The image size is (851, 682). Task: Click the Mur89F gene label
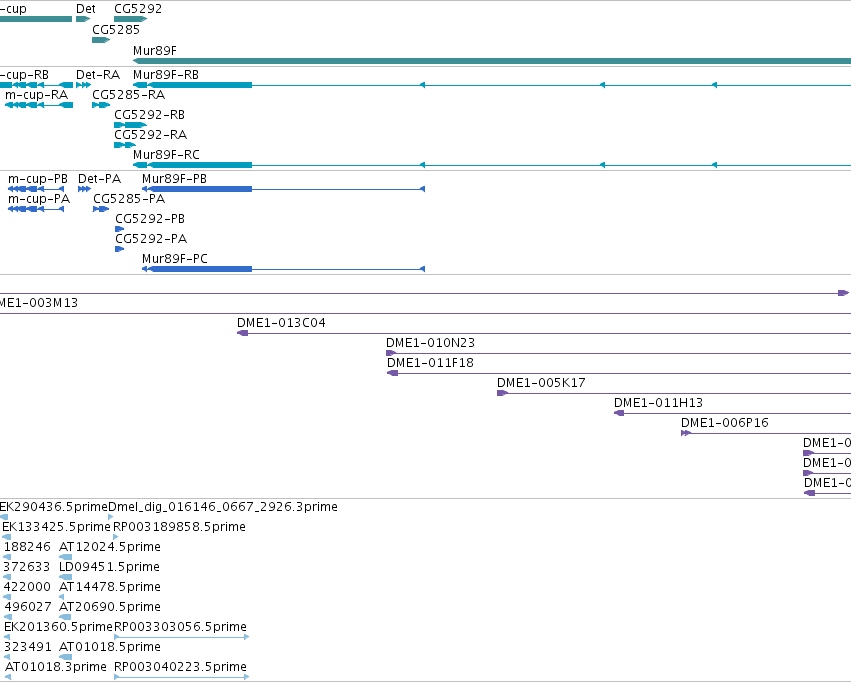155,50
